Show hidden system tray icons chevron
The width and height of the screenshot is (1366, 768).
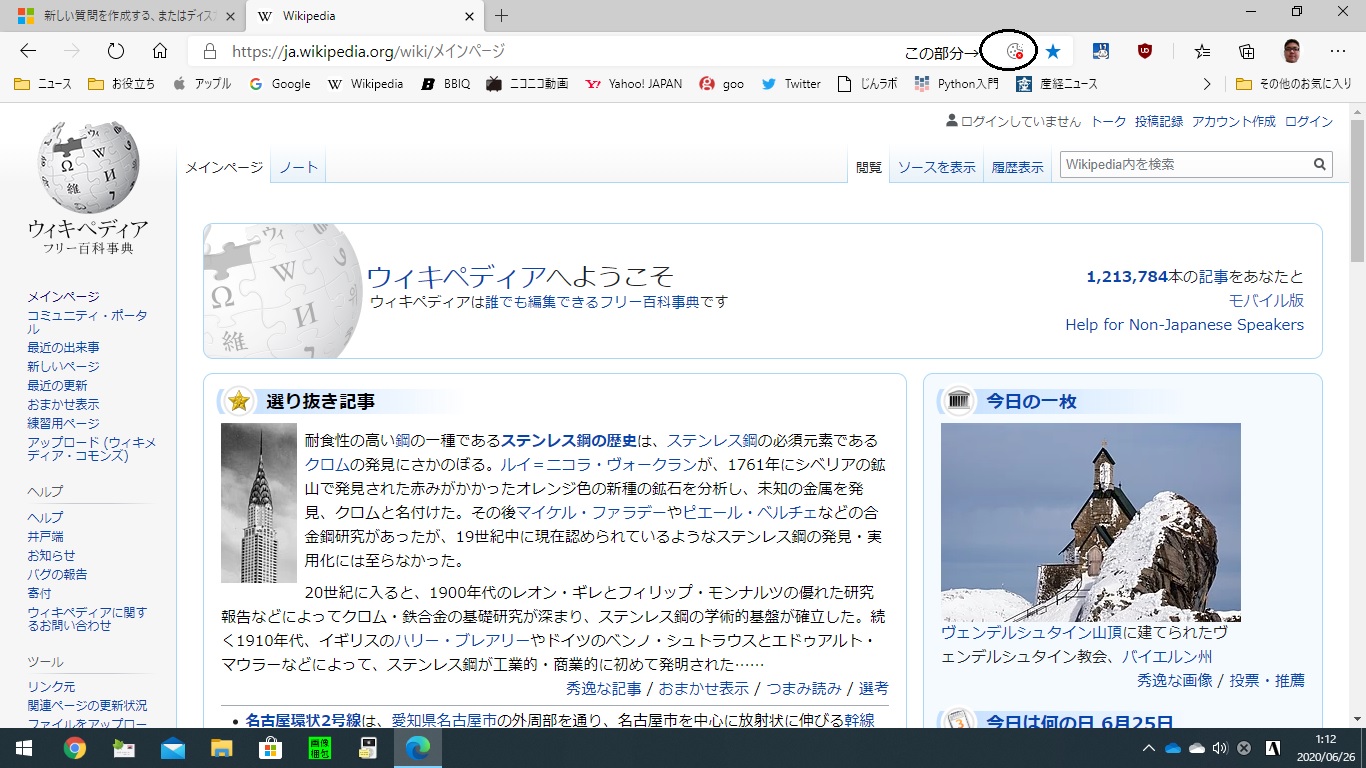(1150, 748)
